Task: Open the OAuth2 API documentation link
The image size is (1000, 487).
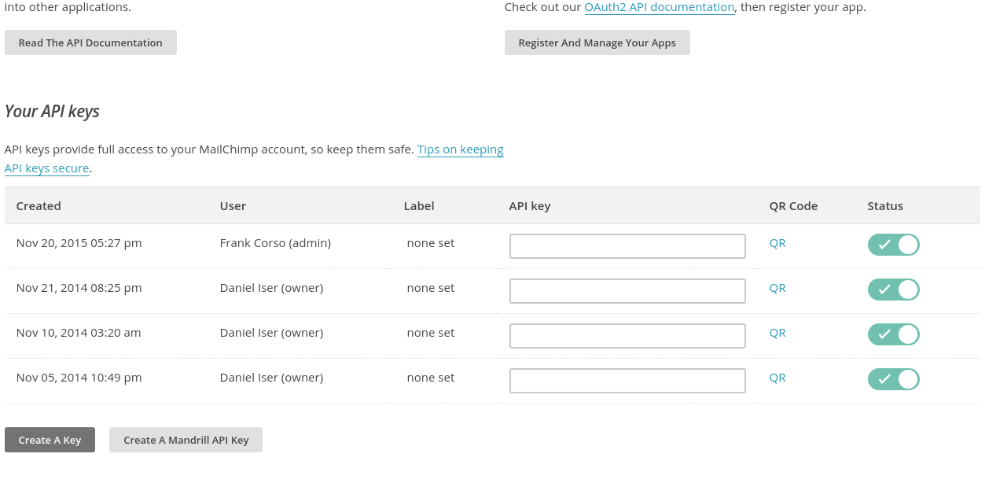Action: click(x=659, y=7)
